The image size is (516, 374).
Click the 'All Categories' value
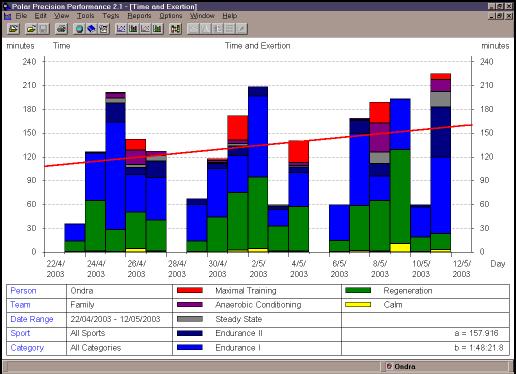pos(96,348)
